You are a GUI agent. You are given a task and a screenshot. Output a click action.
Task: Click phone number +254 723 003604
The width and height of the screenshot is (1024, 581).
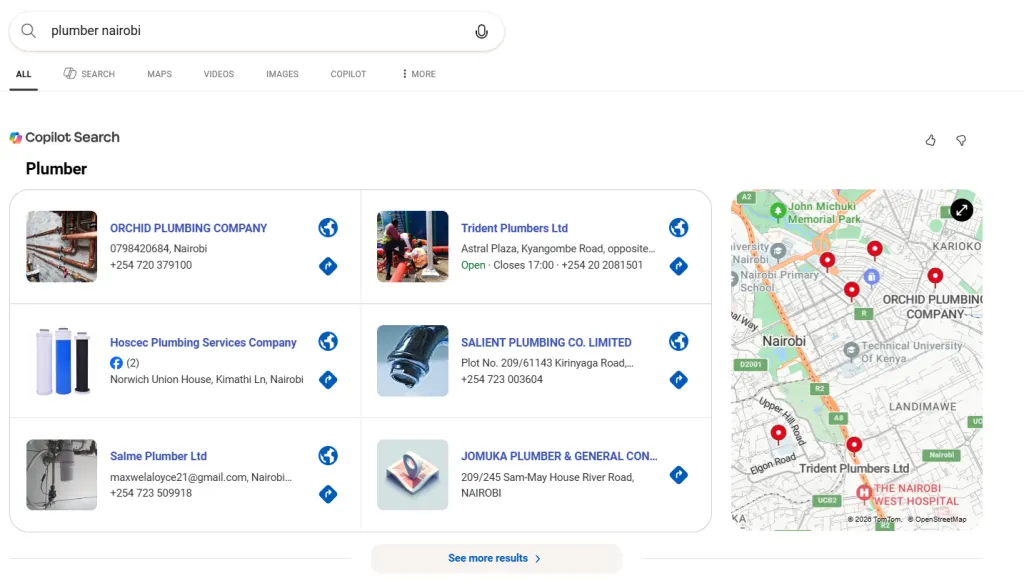(502, 379)
